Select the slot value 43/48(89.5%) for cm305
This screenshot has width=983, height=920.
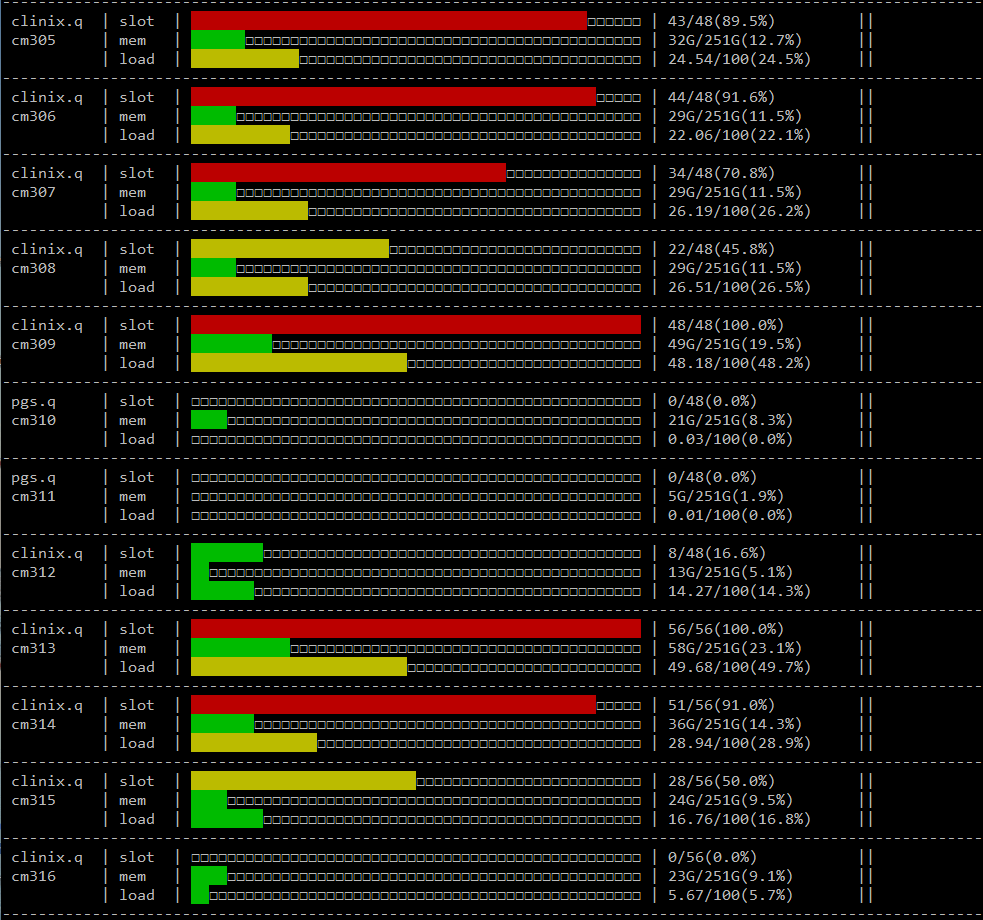(723, 20)
